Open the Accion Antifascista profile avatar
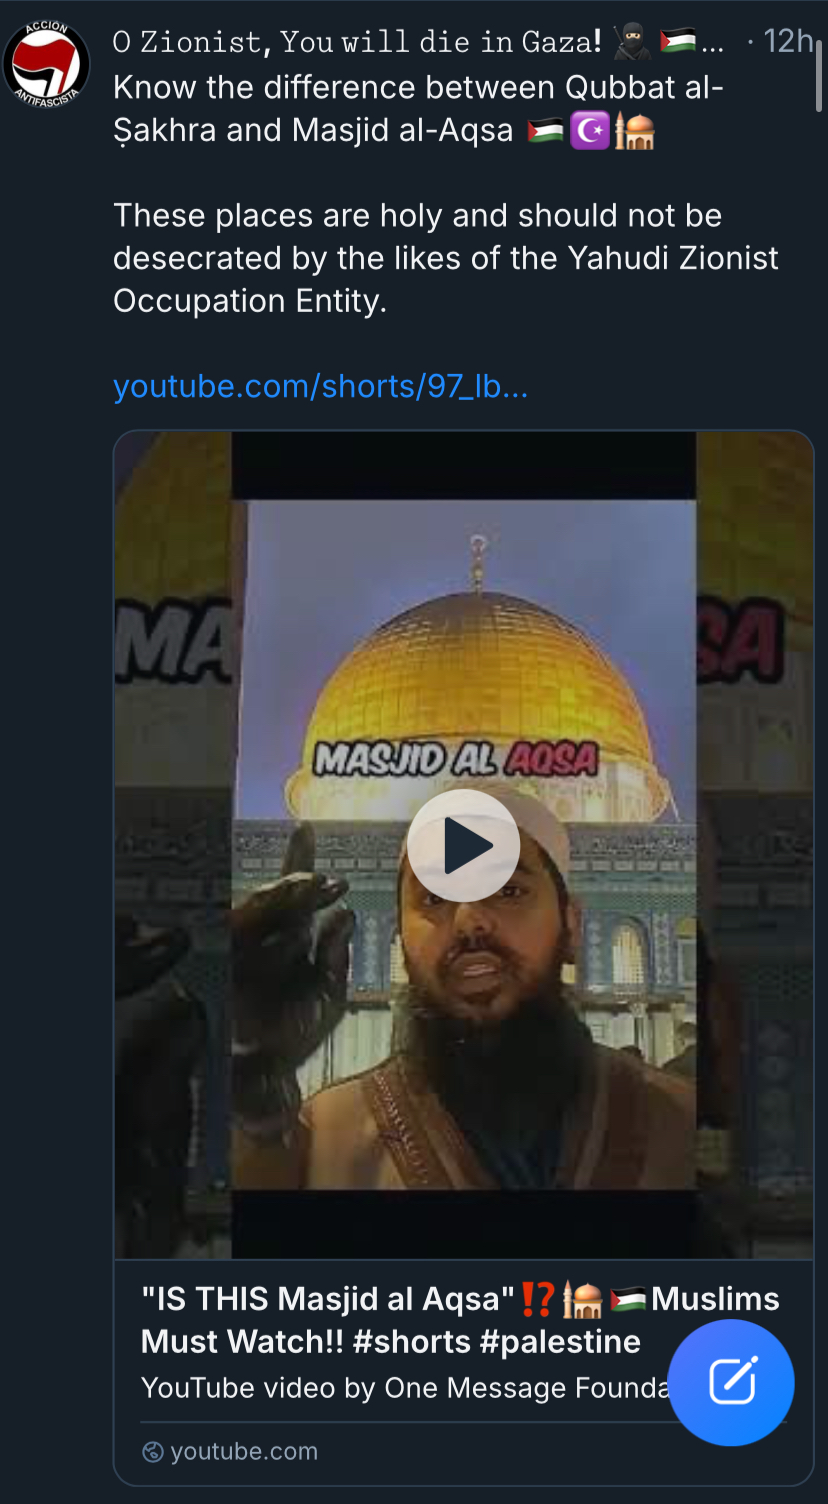The width and height of the screenshot is (828, 1504). (x=46, y=62)
